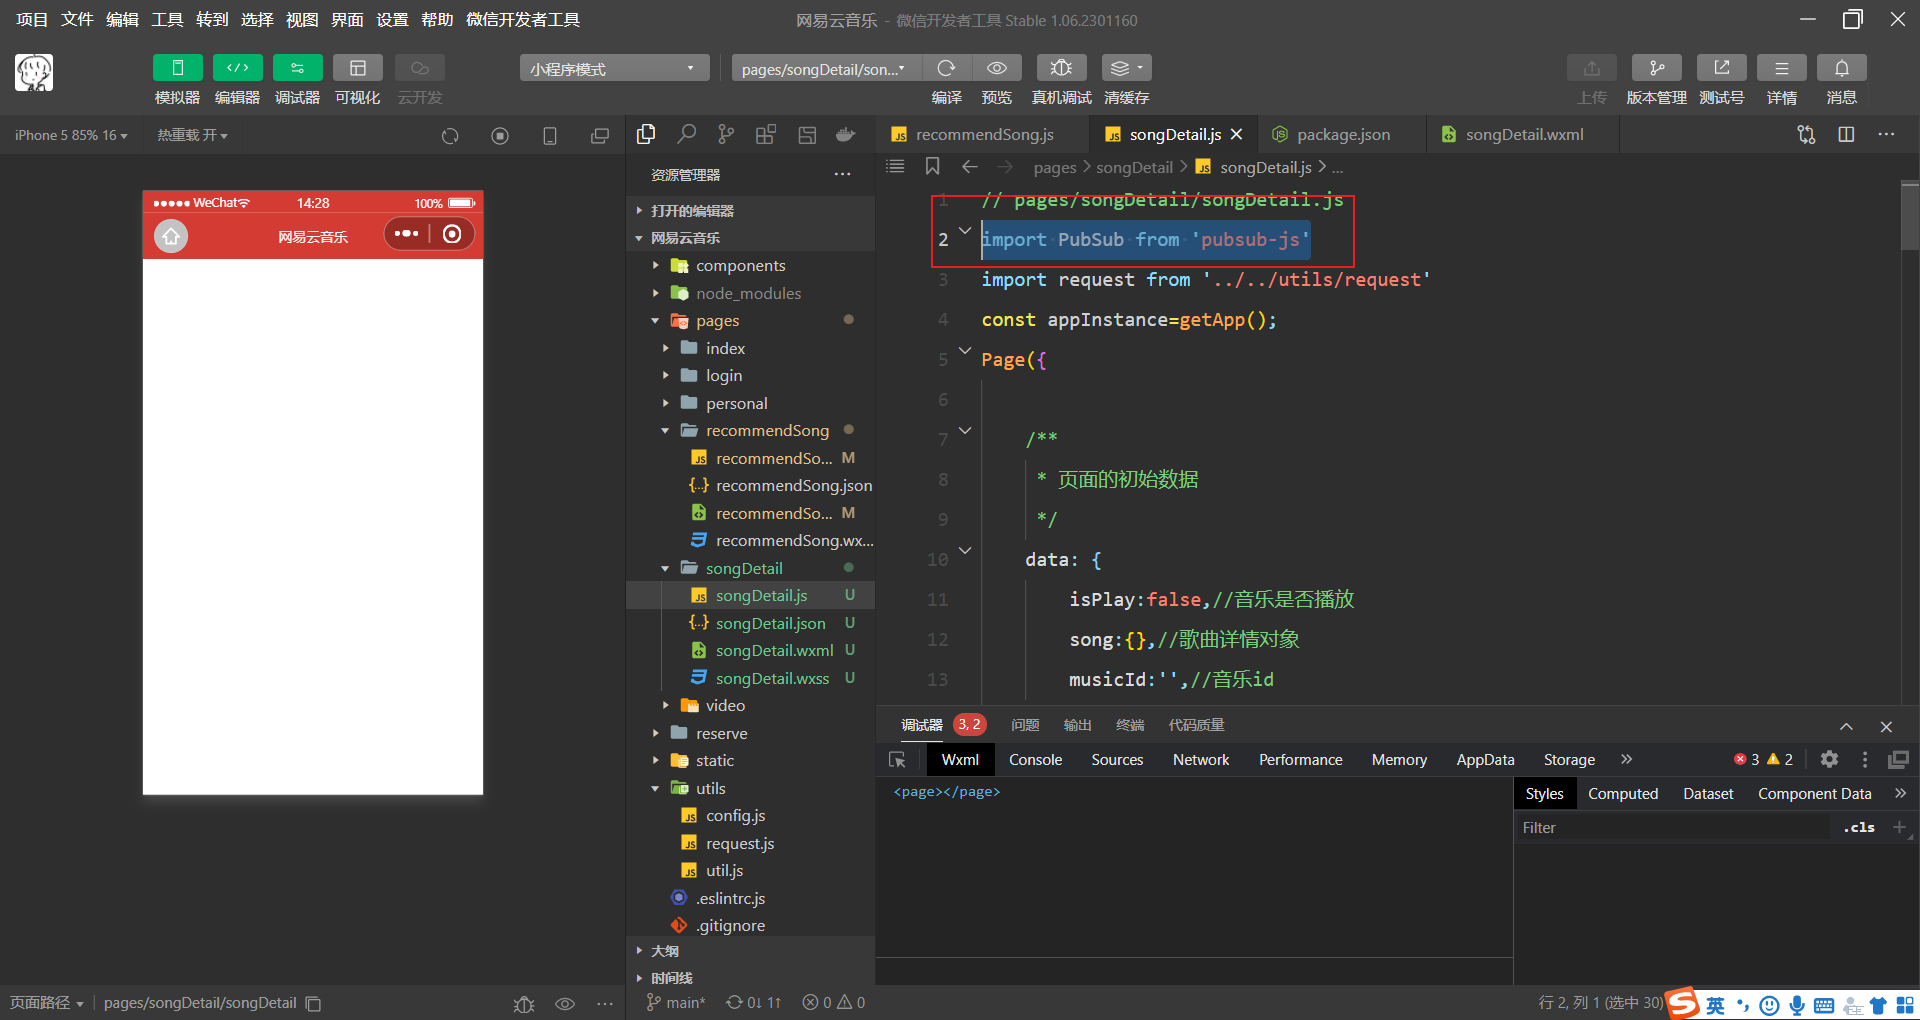Refresh the simulator
Screen dimensions: 1920x1020
[x=450, y=136]
